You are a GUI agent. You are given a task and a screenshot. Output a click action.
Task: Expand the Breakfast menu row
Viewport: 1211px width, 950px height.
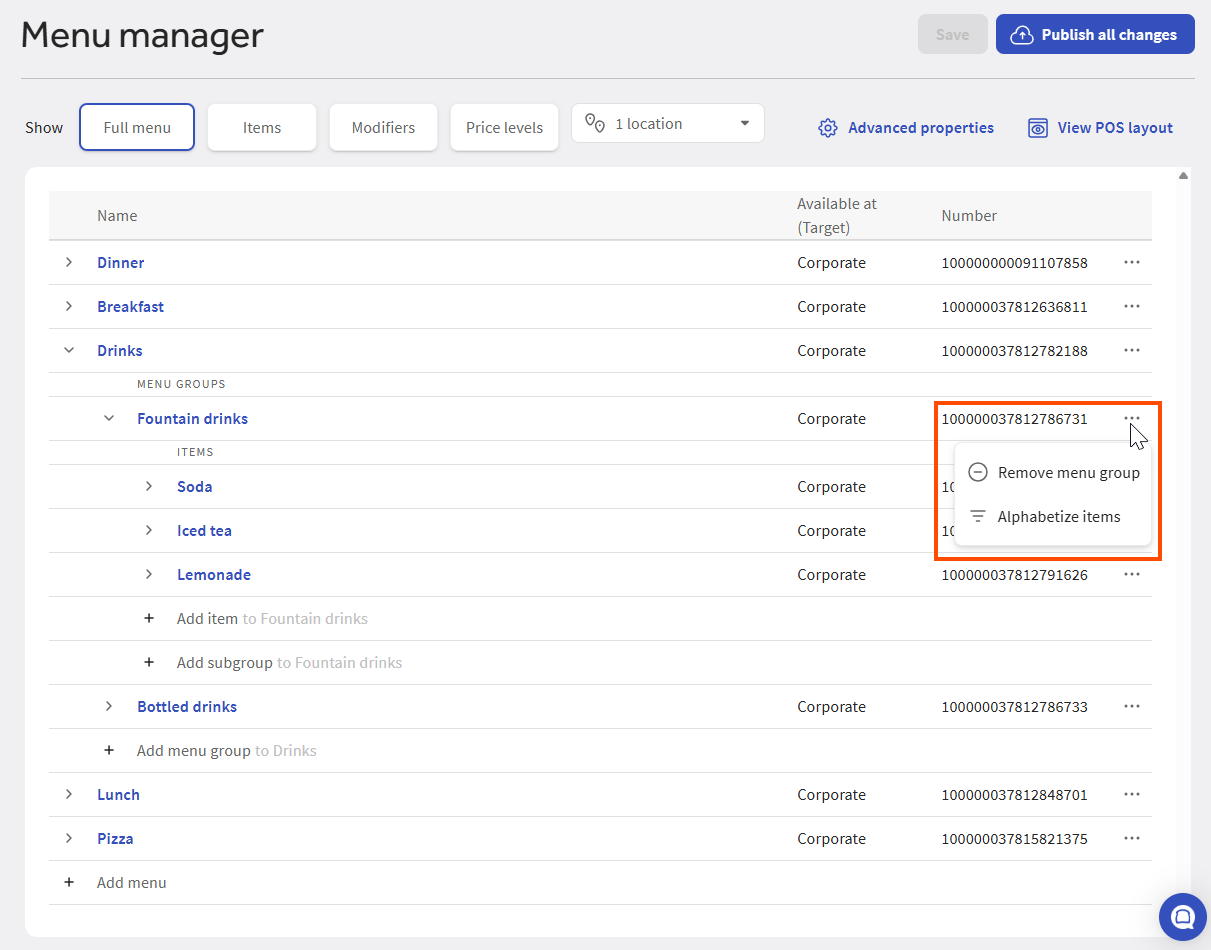pos(69,306)
